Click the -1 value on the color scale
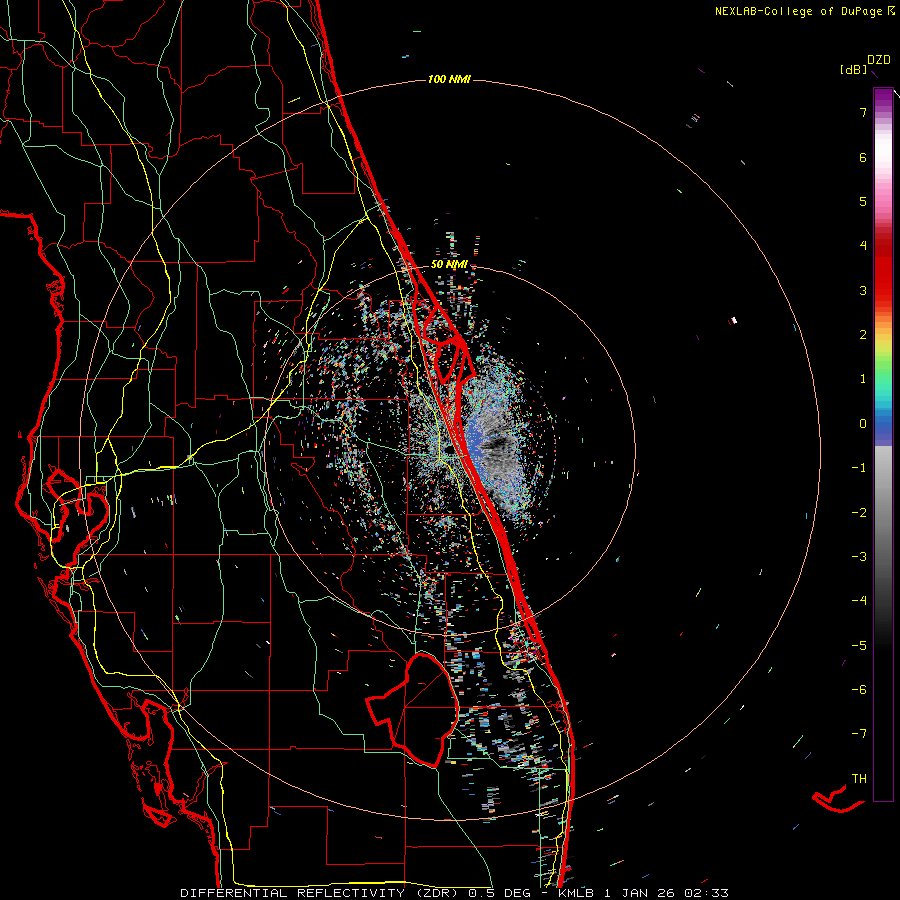The height and width of the screenshot is (900, 900). (x=859, y=468)
